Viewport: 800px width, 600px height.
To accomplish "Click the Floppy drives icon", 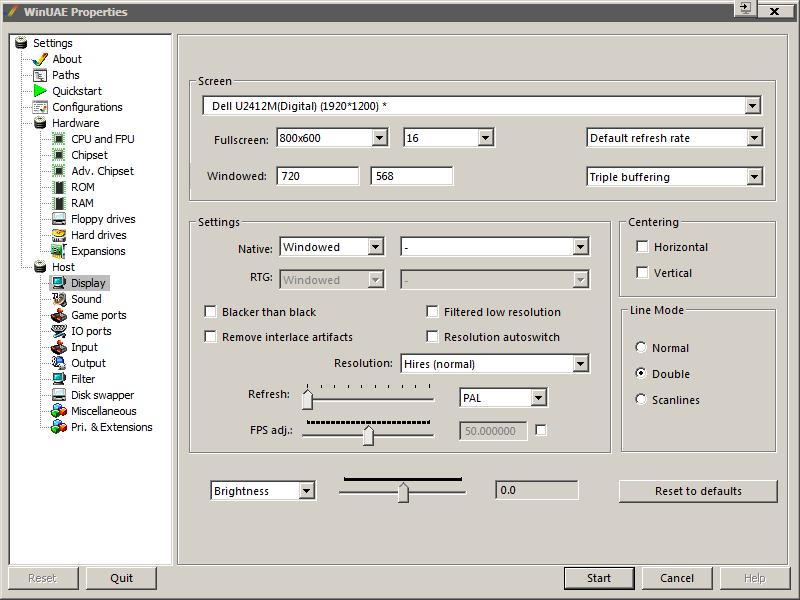I will pyautogui.click(x=59, y=219).
